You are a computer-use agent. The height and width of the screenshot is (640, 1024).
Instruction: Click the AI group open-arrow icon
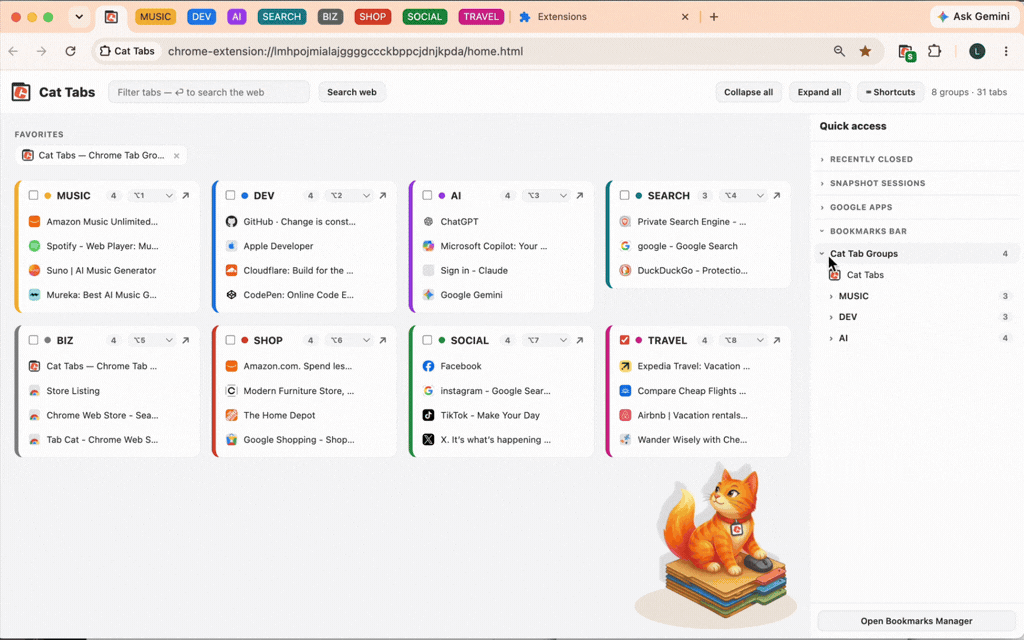(579, 195)
